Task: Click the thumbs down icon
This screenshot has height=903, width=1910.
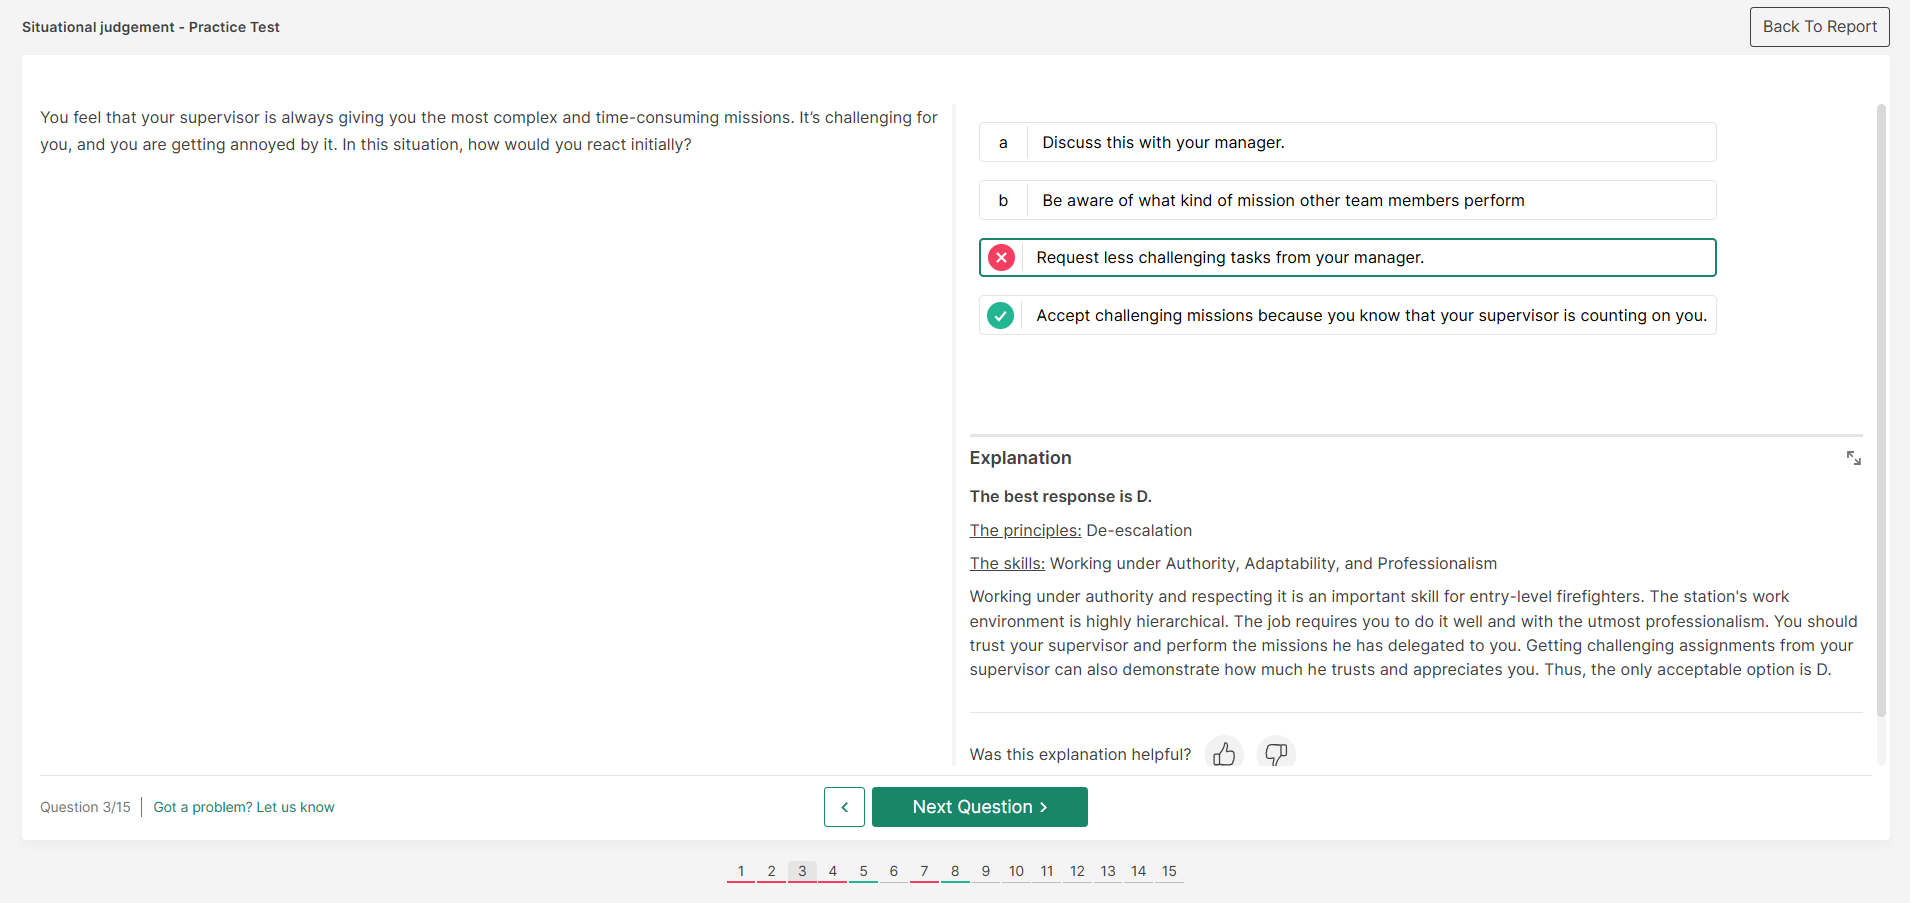Action: (x=1276, y=754)
